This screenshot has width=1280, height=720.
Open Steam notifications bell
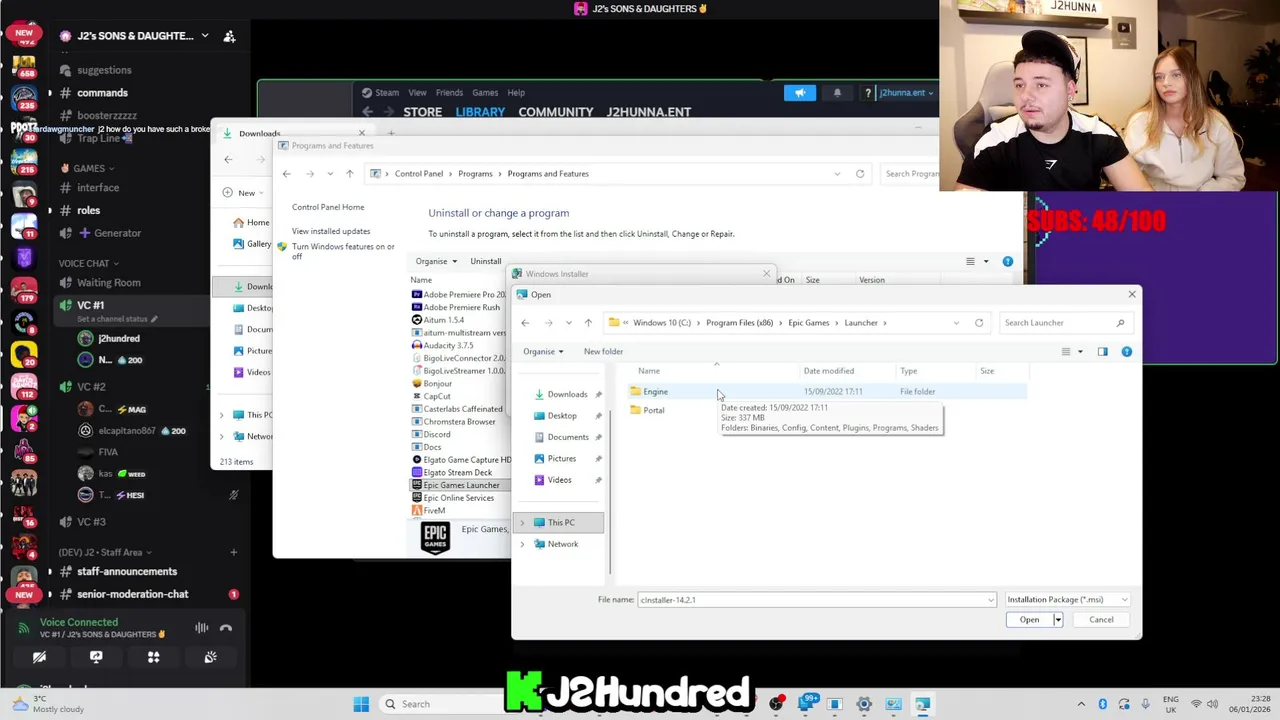pos(837,93)
